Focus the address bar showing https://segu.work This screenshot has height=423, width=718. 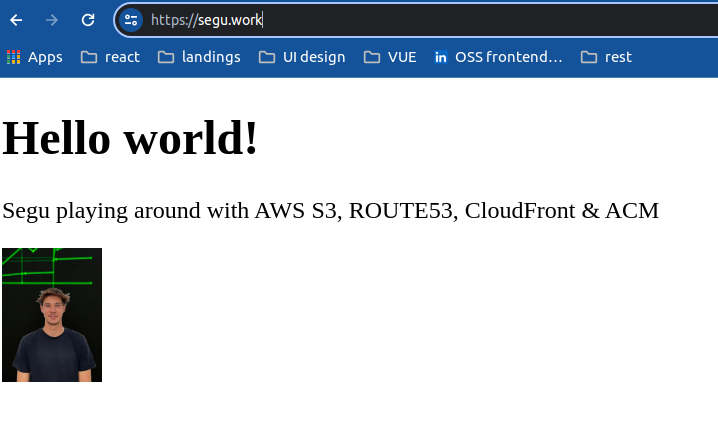tap(400, 20)
